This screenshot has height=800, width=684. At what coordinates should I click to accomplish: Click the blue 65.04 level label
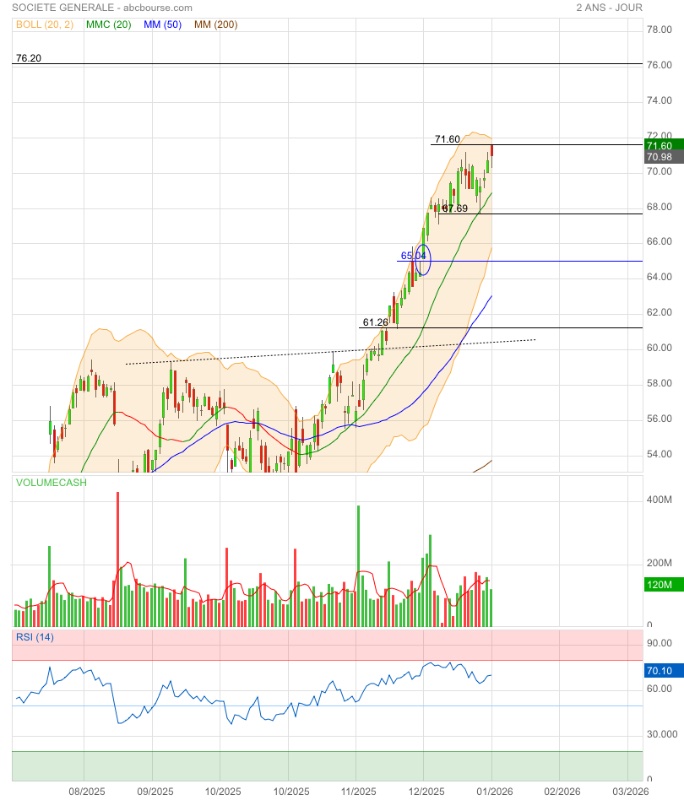tap(413, 255)
